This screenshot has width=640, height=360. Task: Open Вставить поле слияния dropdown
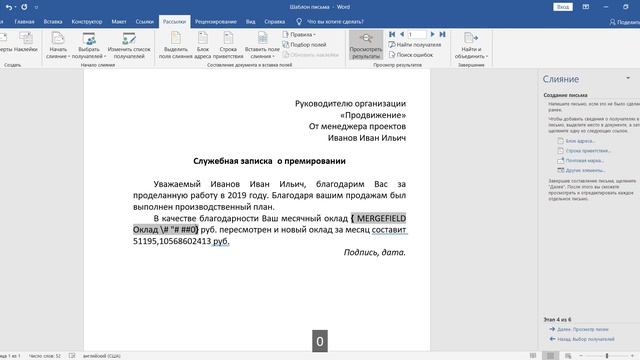click(x=262, y=45)
